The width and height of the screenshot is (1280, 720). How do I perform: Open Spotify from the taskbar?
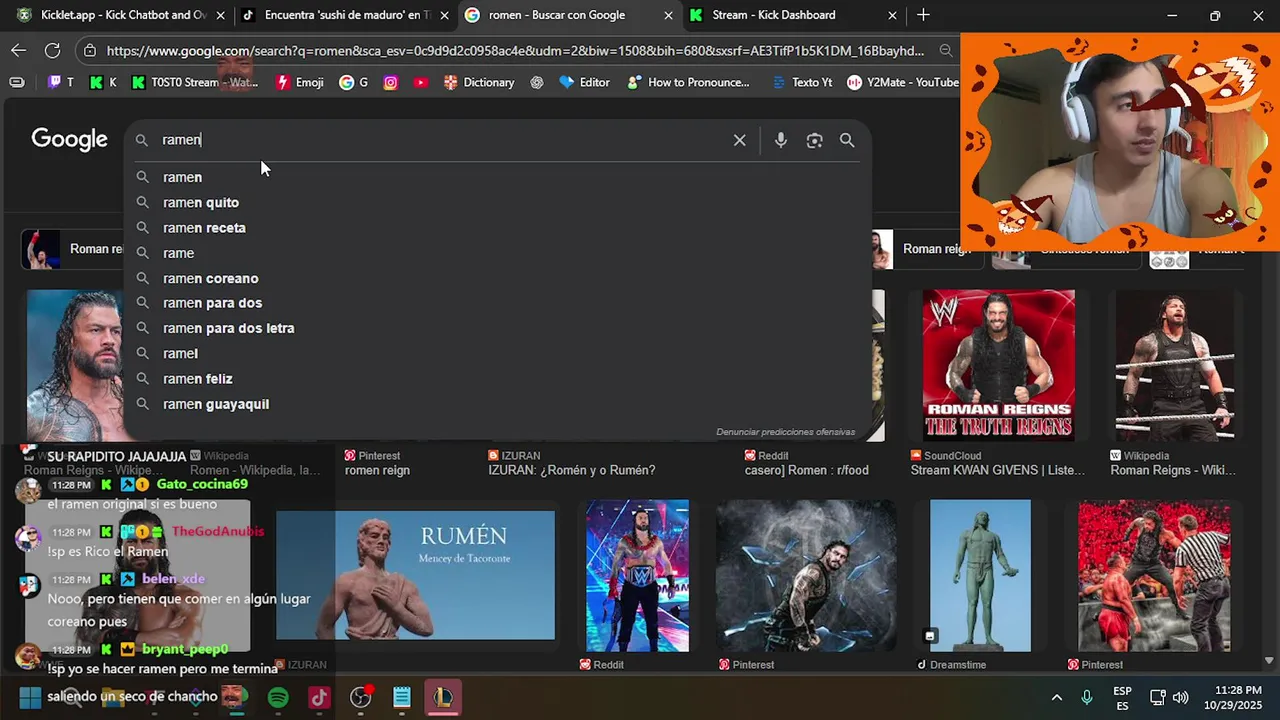[278, 697]
